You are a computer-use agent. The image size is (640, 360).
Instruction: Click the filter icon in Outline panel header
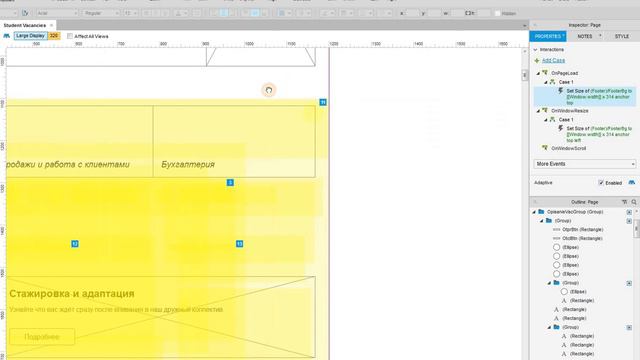624,202
